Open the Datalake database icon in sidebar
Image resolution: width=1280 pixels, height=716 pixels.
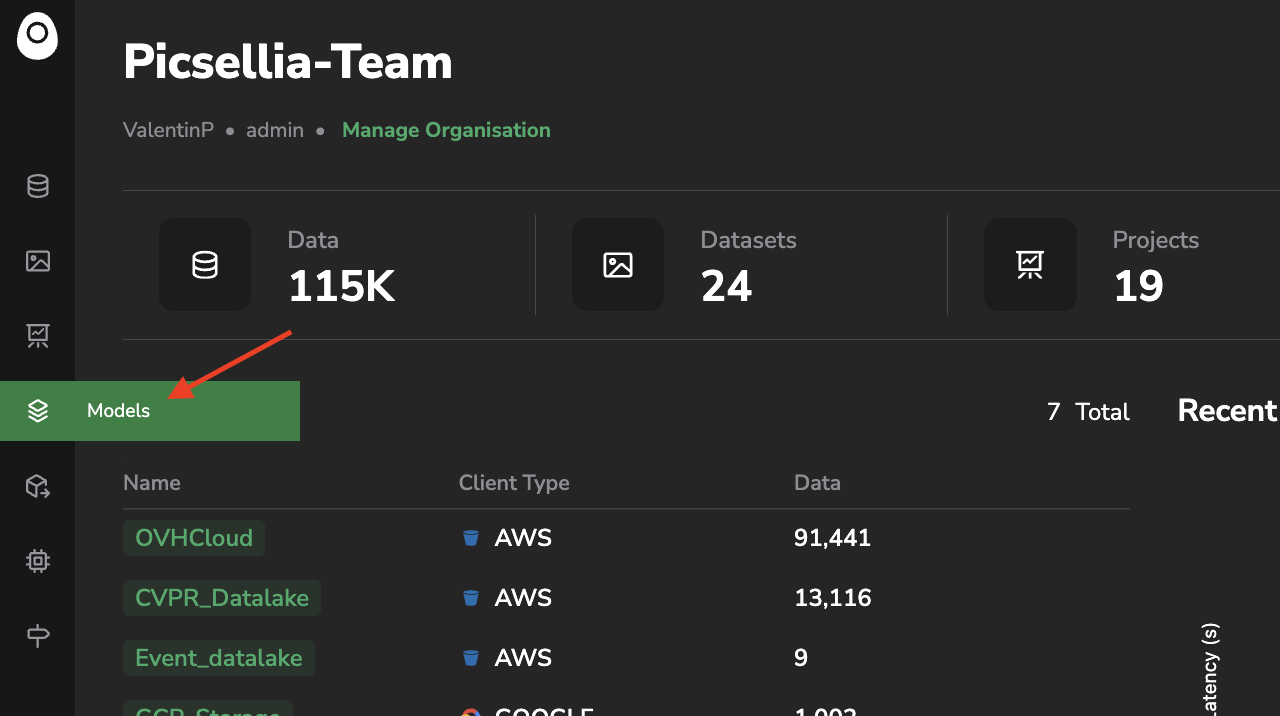coord(38,186)
